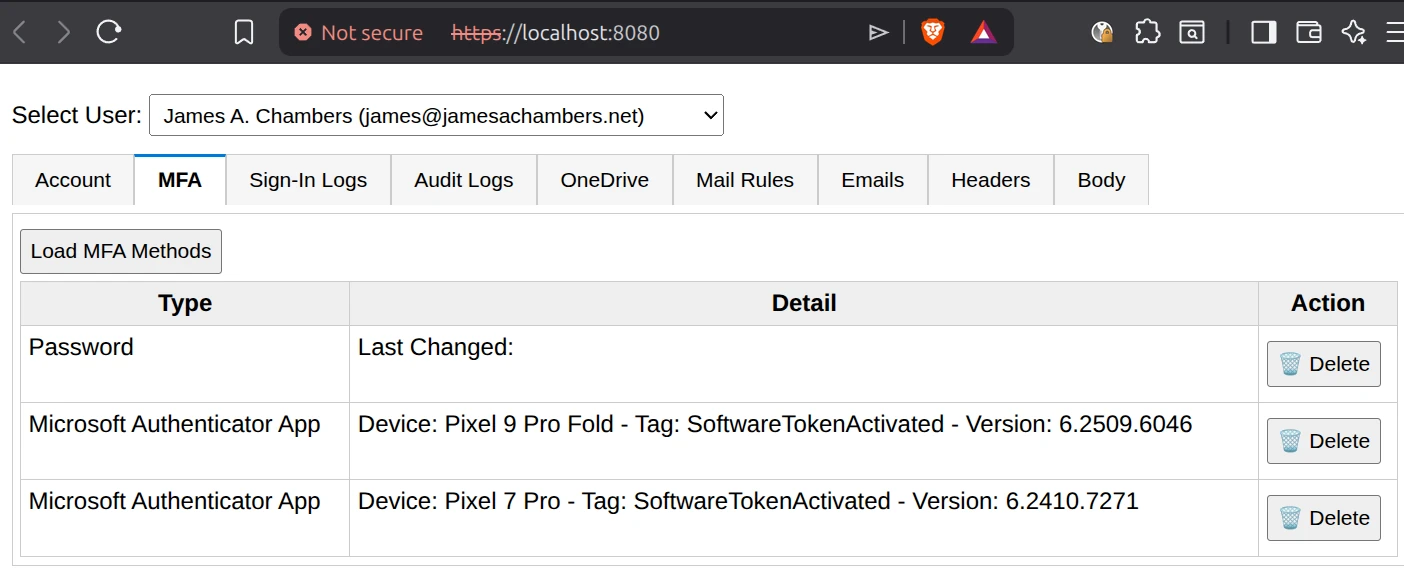Go back in browser history
1404x573 pixels.
20,33
